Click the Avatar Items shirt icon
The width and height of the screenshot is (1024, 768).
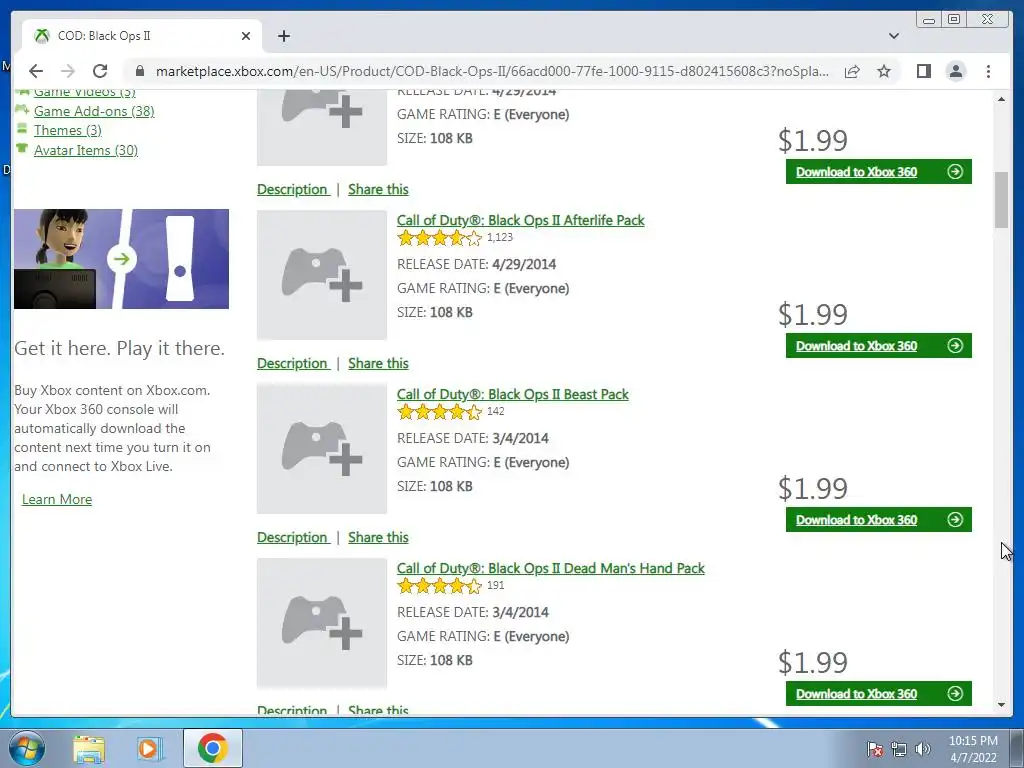pos(22,148)
